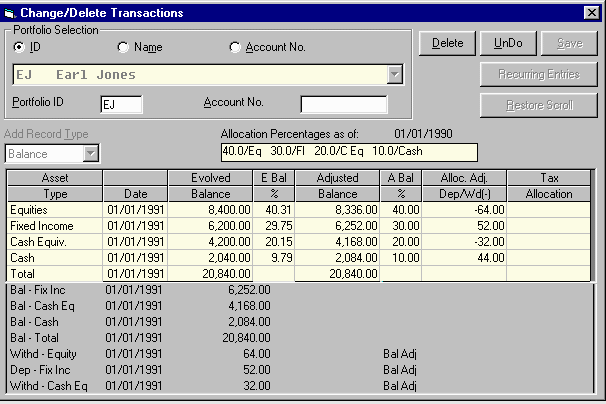
Task: Close the Change/Delete Transactions window
Action: click(591, 13)
